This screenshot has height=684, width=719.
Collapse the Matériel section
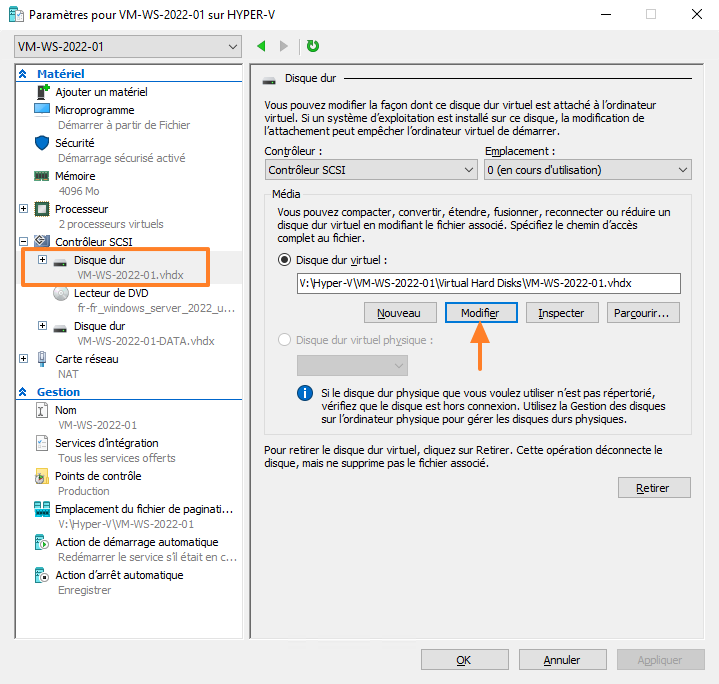coord(22,73)
